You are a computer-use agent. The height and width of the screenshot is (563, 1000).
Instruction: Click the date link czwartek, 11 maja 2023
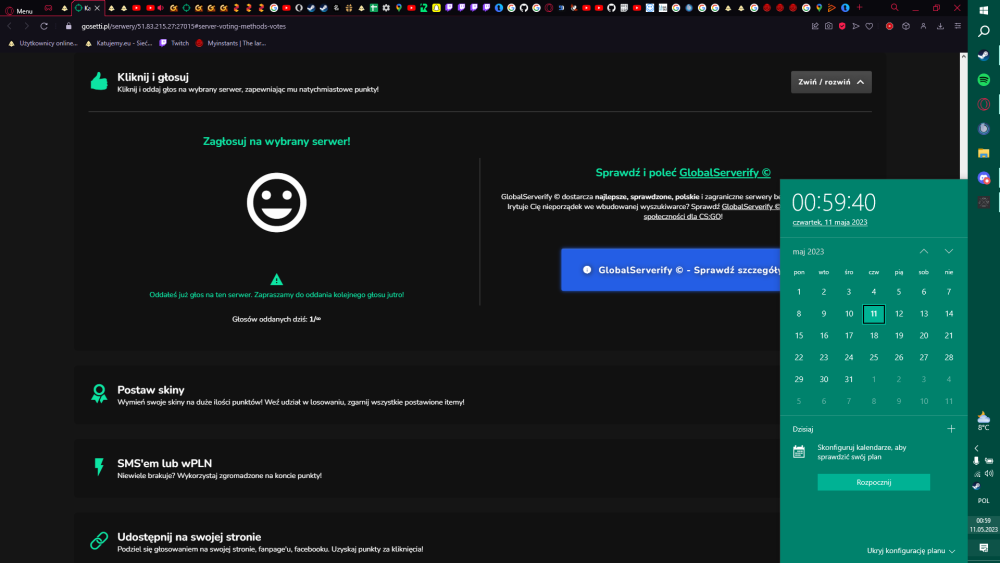(x=830, y=223)
